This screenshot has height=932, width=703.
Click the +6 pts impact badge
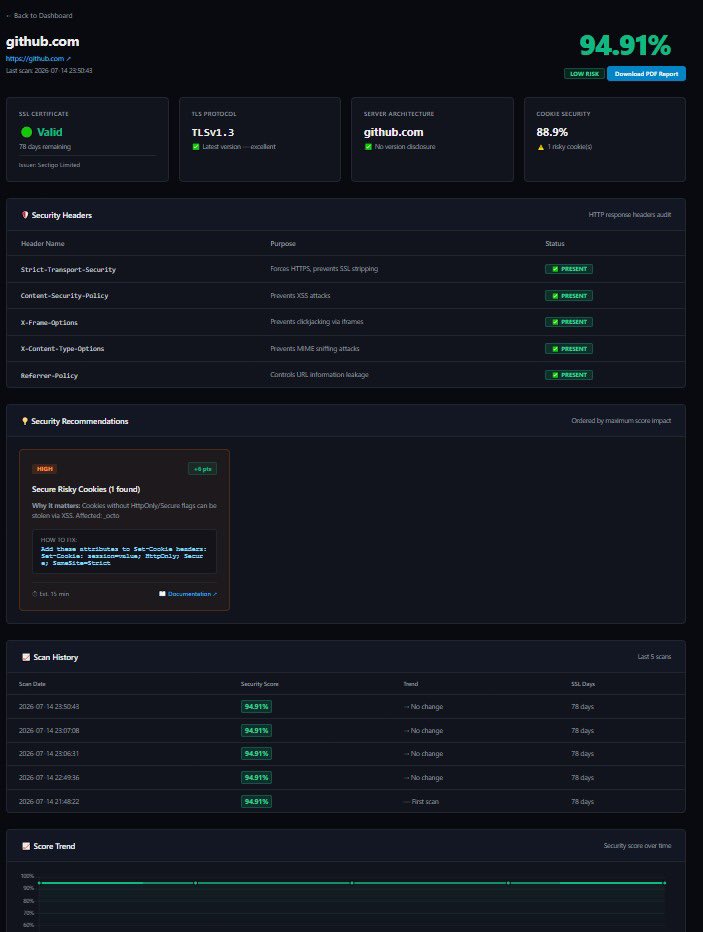202,469
